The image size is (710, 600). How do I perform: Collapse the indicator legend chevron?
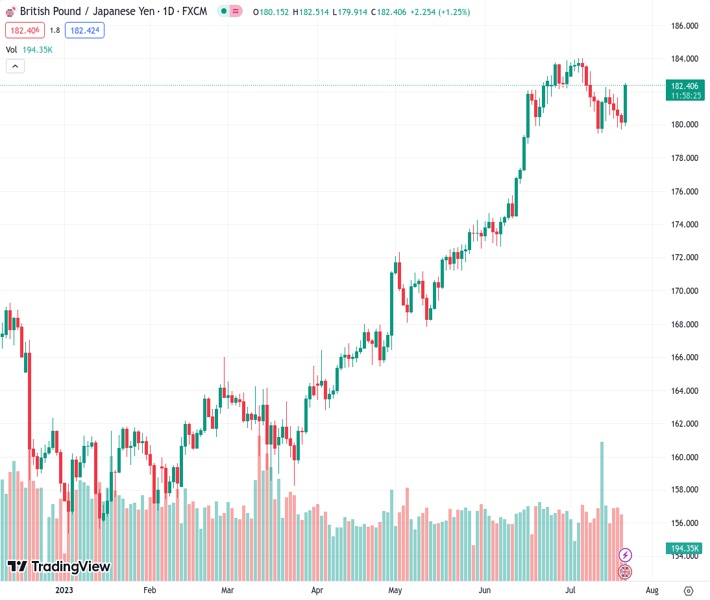click(15, 66)
